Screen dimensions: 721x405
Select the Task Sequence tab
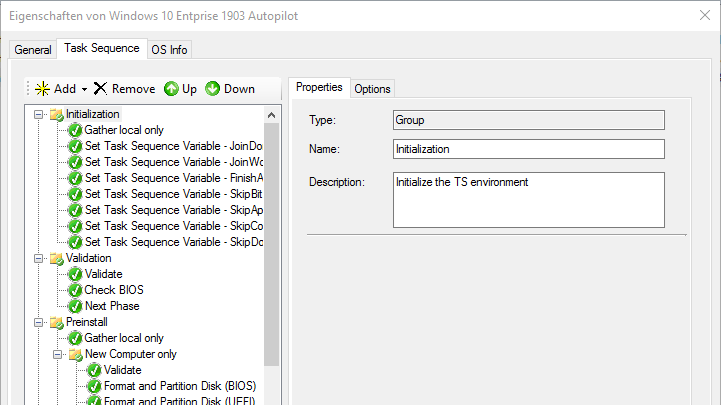102,48
